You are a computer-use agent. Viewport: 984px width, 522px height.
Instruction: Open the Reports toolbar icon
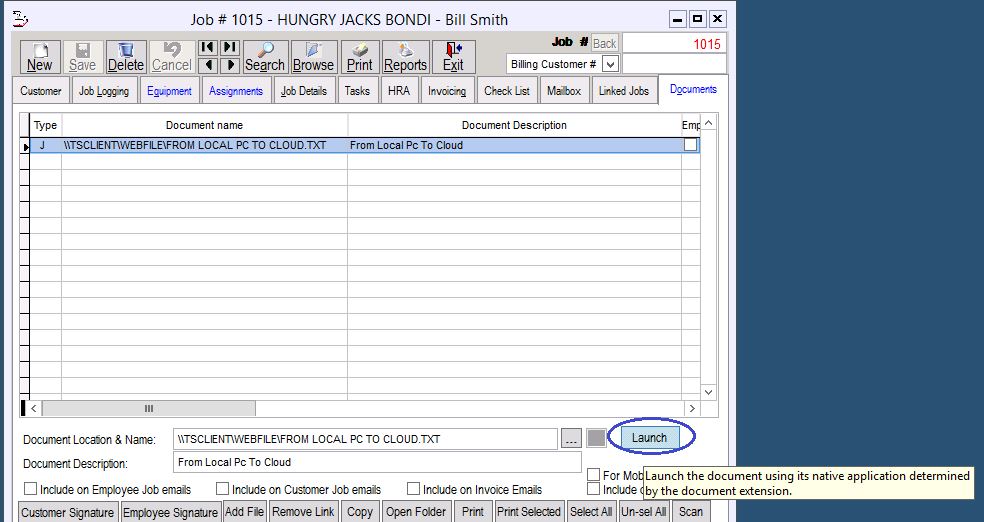(405, 57)
